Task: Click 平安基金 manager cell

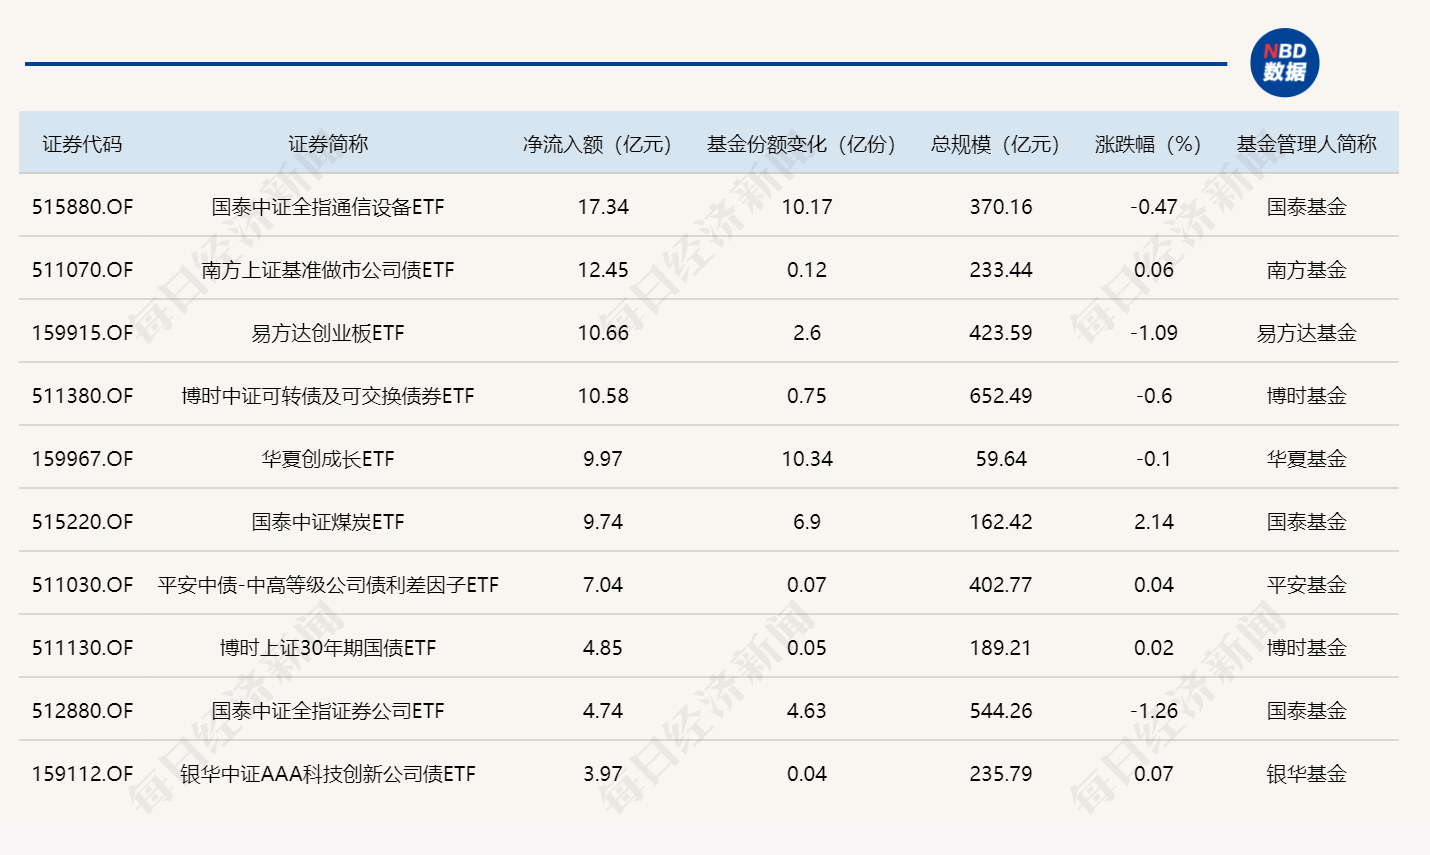Action: [1307, 585]
